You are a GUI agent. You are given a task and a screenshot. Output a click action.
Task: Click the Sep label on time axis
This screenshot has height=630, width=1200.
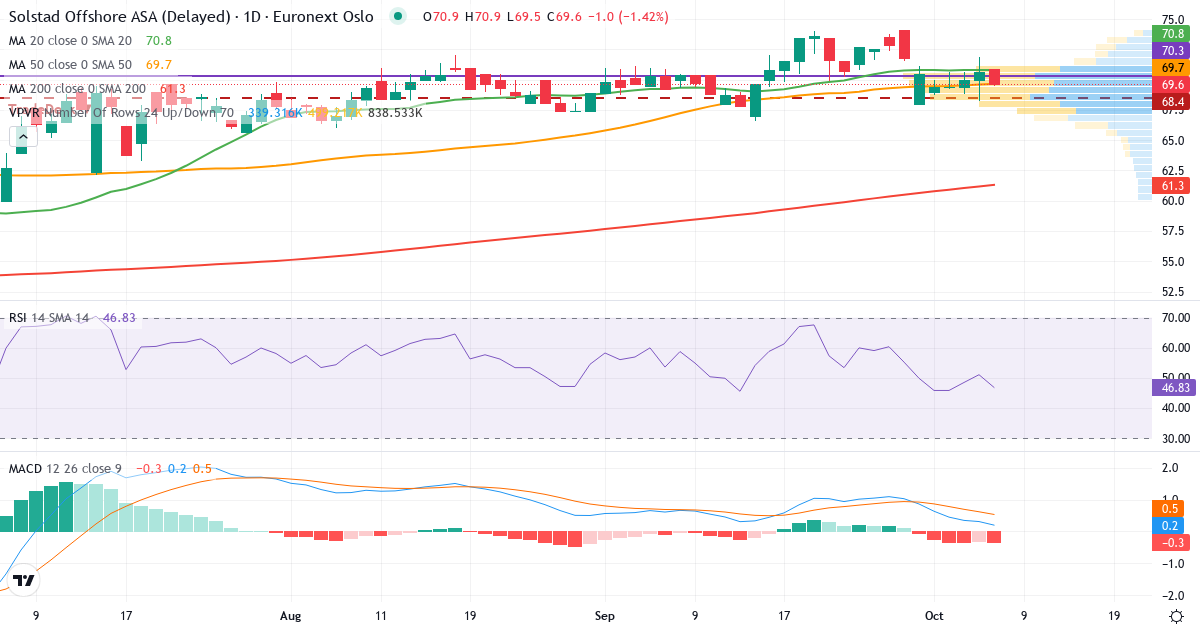tap(604, 616)
